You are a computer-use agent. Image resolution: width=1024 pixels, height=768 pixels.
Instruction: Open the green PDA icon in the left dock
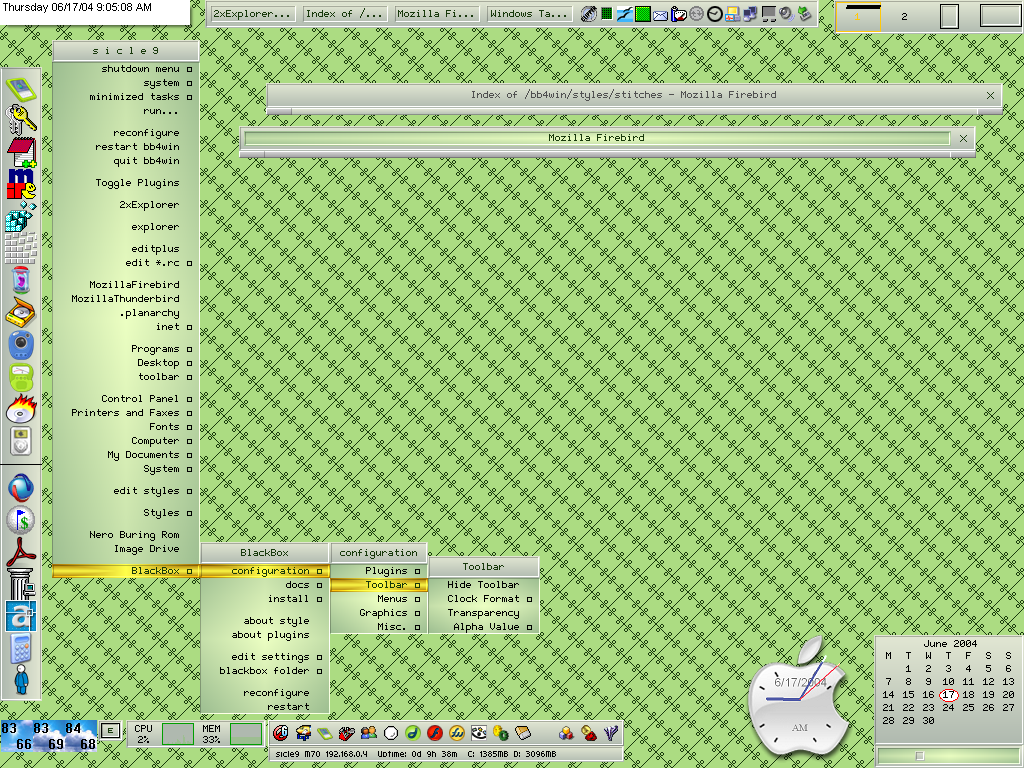click(x=21, y=89)
